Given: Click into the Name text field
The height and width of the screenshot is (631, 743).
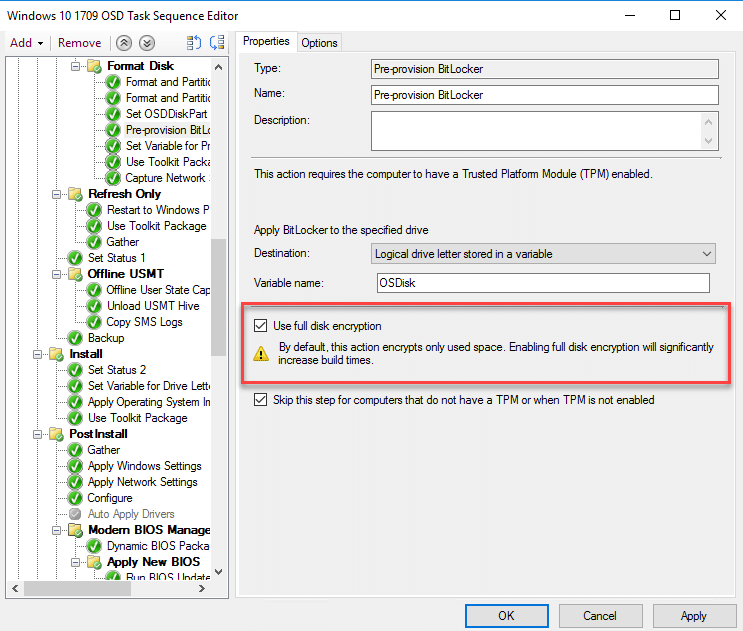Looking at the screenshot, I should (x=544, y=95).
